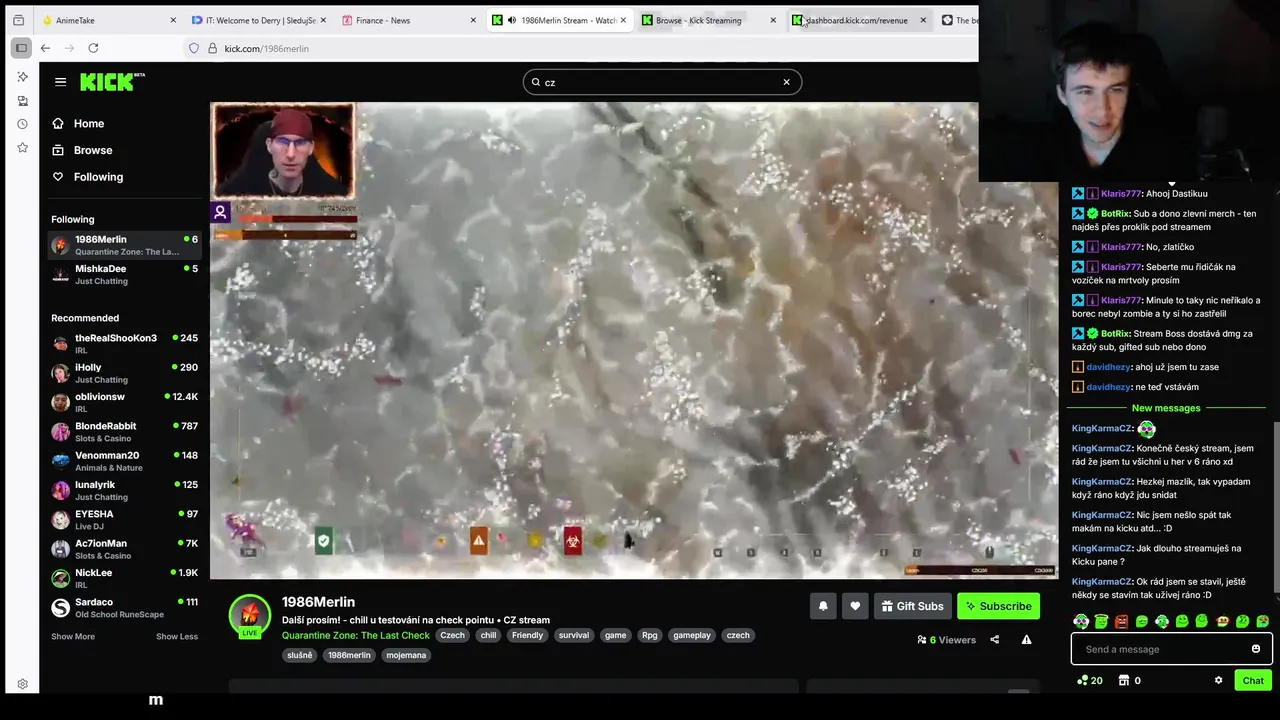Open recommended channel Ac7ionMan

pyautogui.click(x=125, y=549)
